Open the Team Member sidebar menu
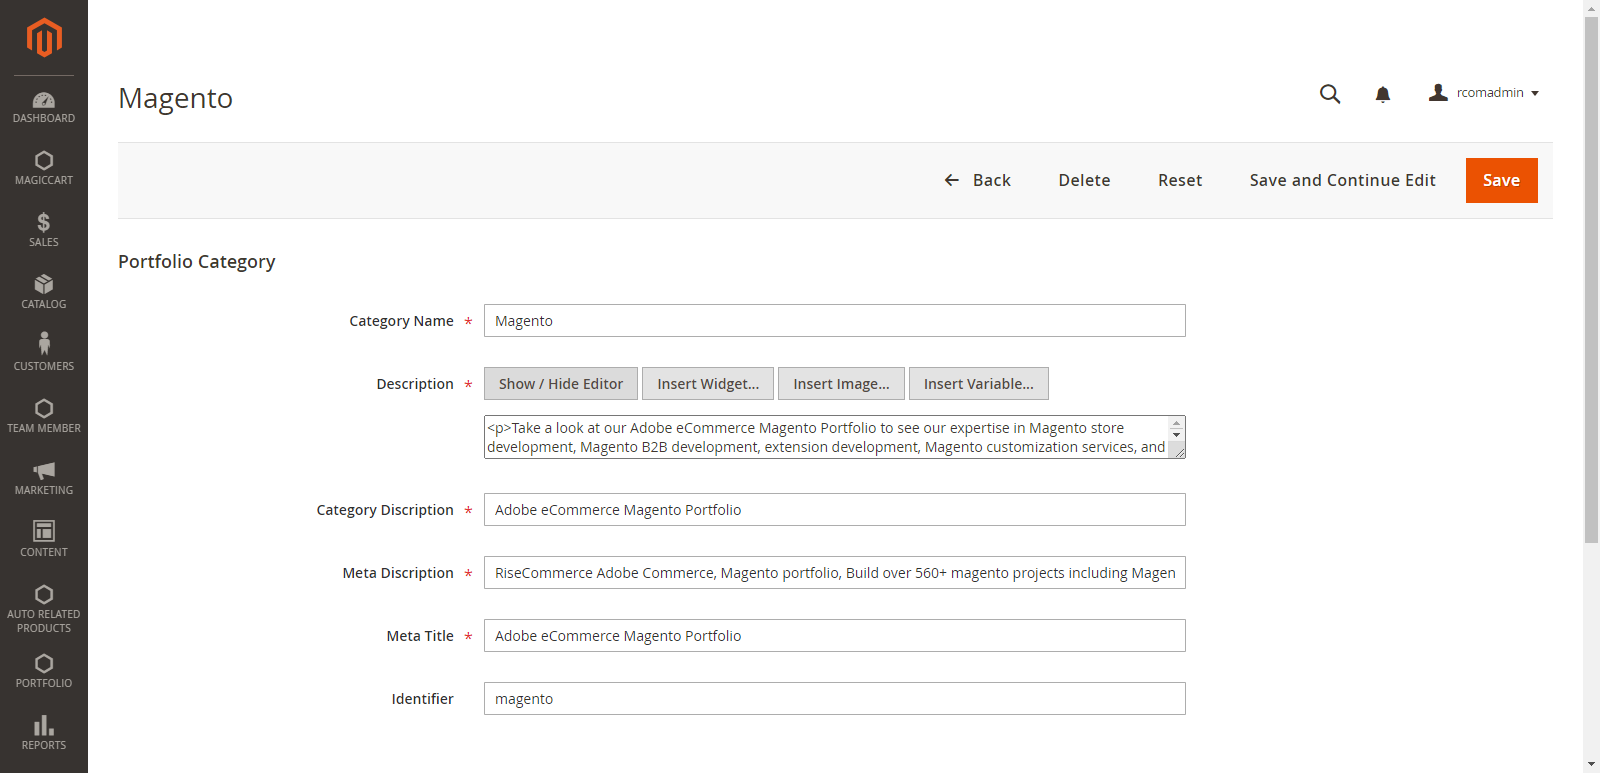Image resolution: width=1600 pixels, height=773 pixels. point(44,416)
